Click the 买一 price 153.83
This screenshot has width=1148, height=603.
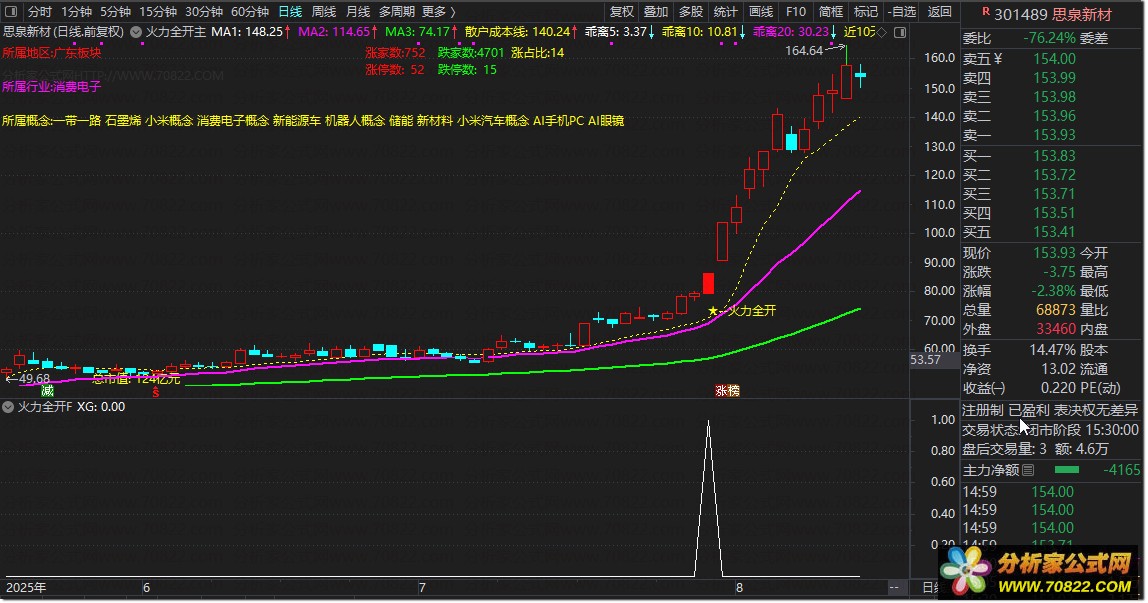(x=1054, y=156)
